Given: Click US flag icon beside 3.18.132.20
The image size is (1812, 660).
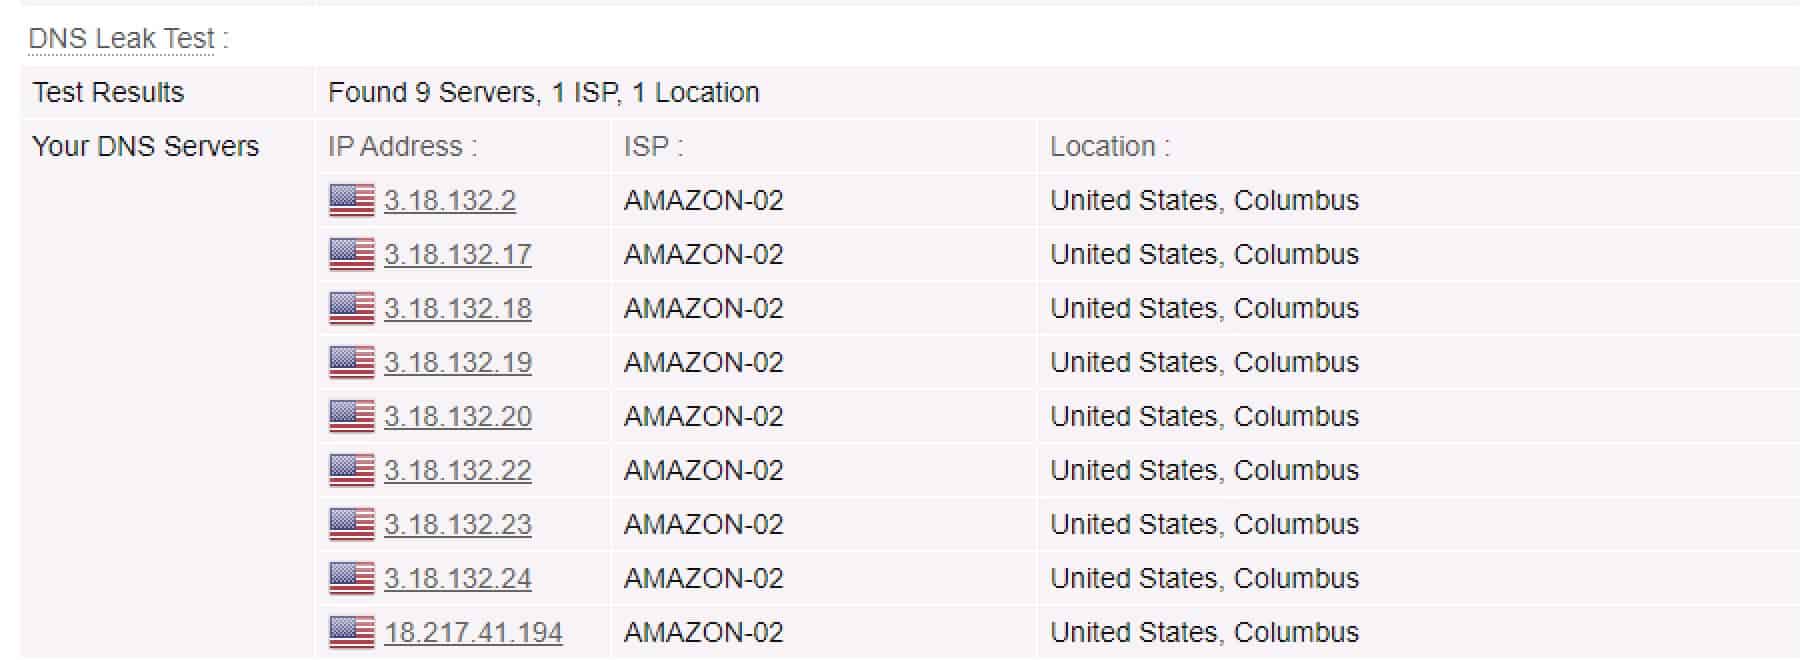Looking at the screenshot, I should (352, 416).
